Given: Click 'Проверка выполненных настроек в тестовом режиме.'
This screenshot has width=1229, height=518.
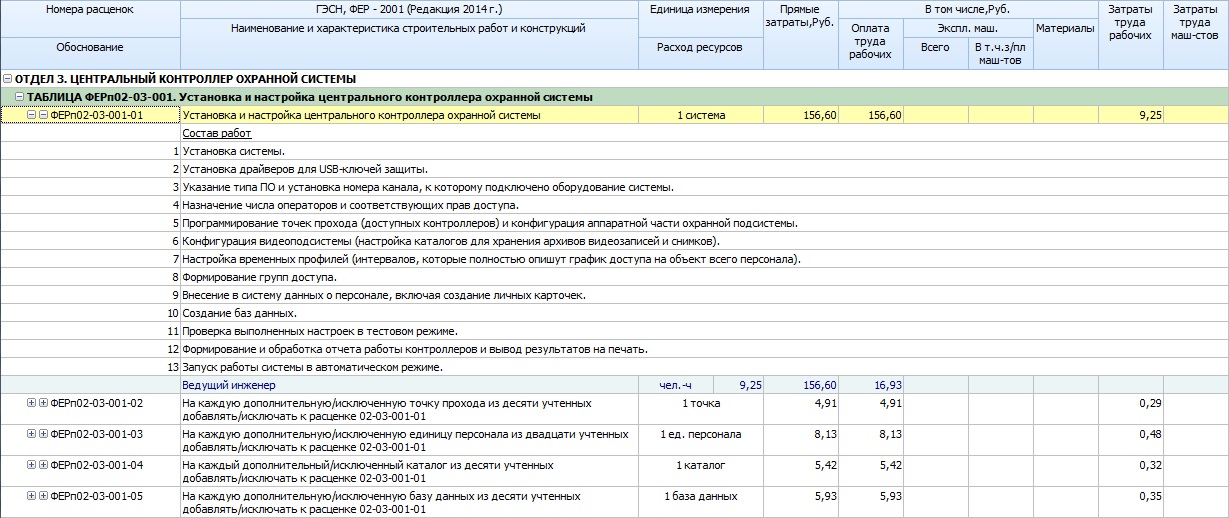Looking at the screenshot, I should coord(320,331).
